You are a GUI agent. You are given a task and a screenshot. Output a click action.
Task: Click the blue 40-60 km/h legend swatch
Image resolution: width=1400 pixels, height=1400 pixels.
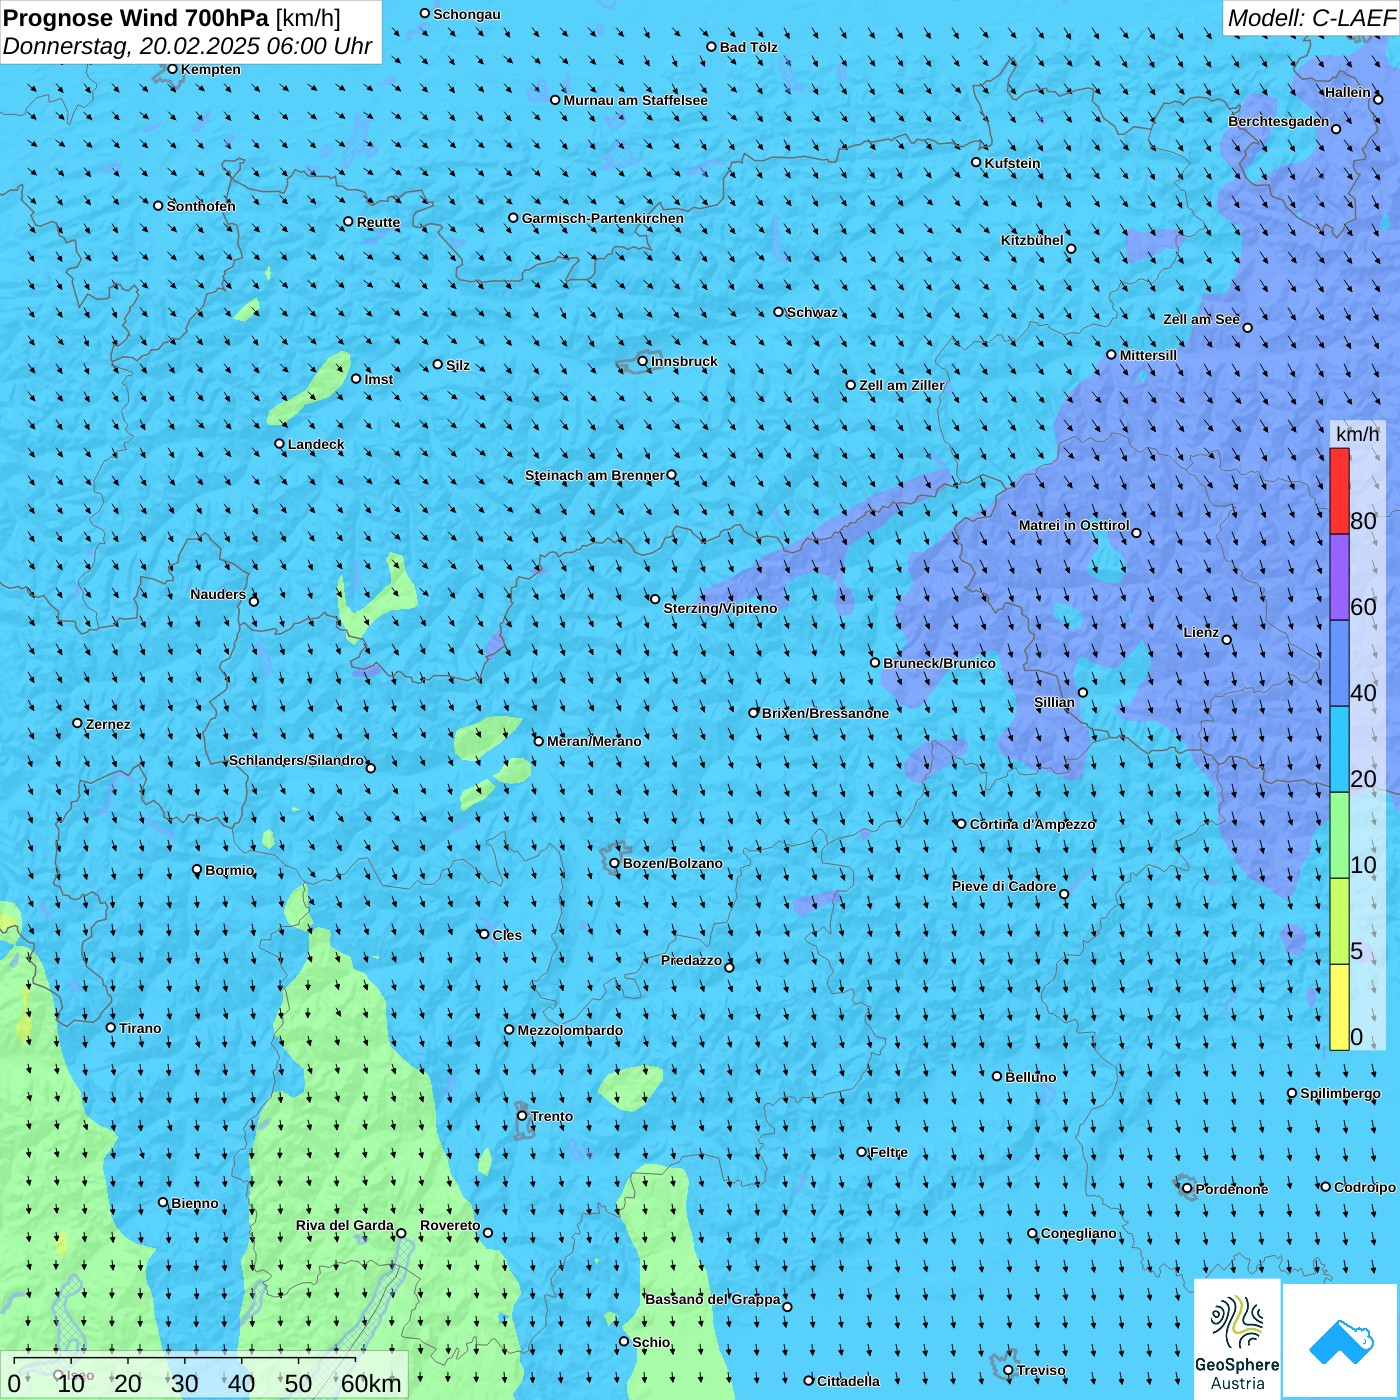1339,663
